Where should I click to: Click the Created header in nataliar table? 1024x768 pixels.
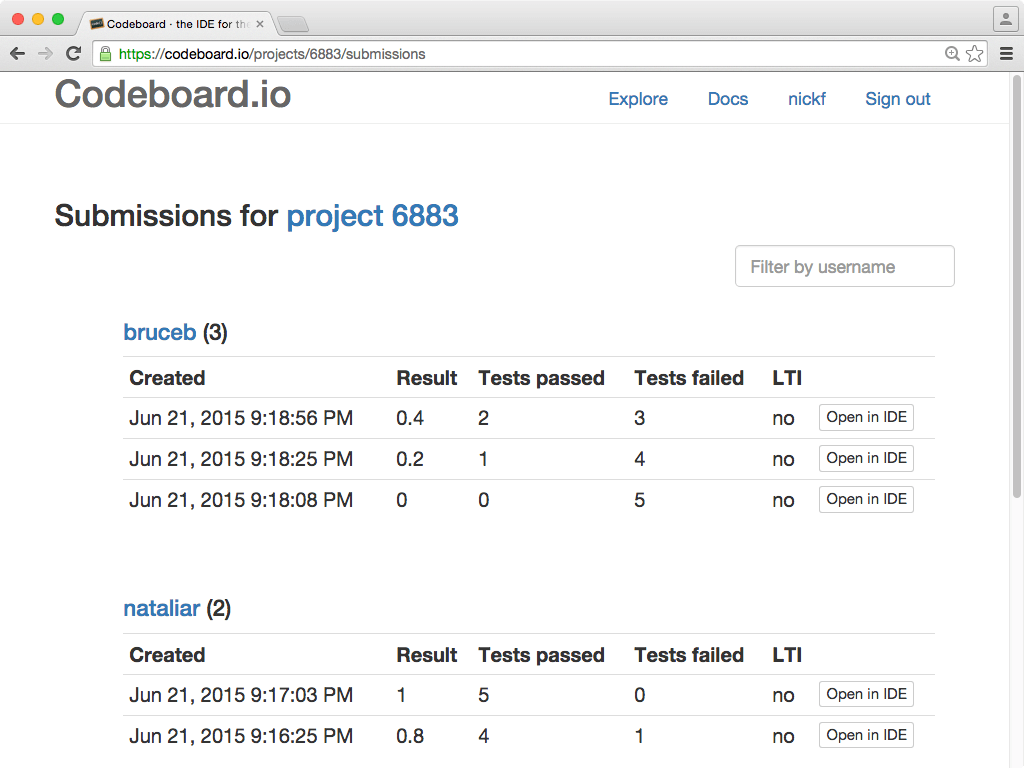click(x=167, y=655)
